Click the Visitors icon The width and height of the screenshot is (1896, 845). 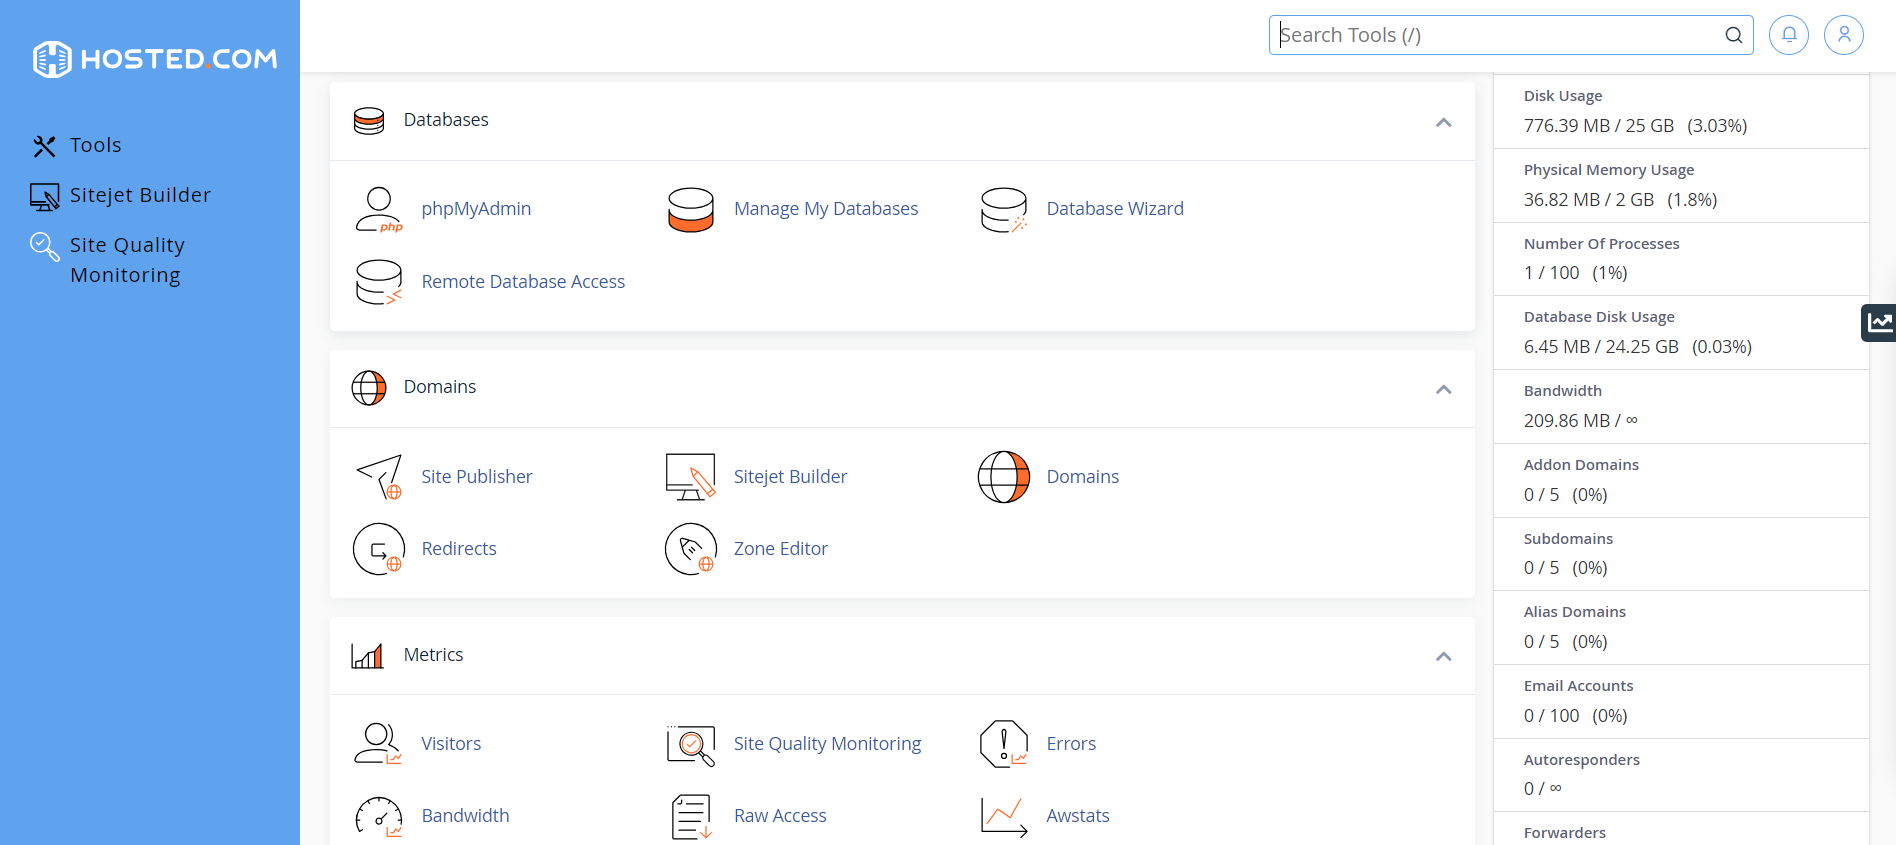coord(379,744)
